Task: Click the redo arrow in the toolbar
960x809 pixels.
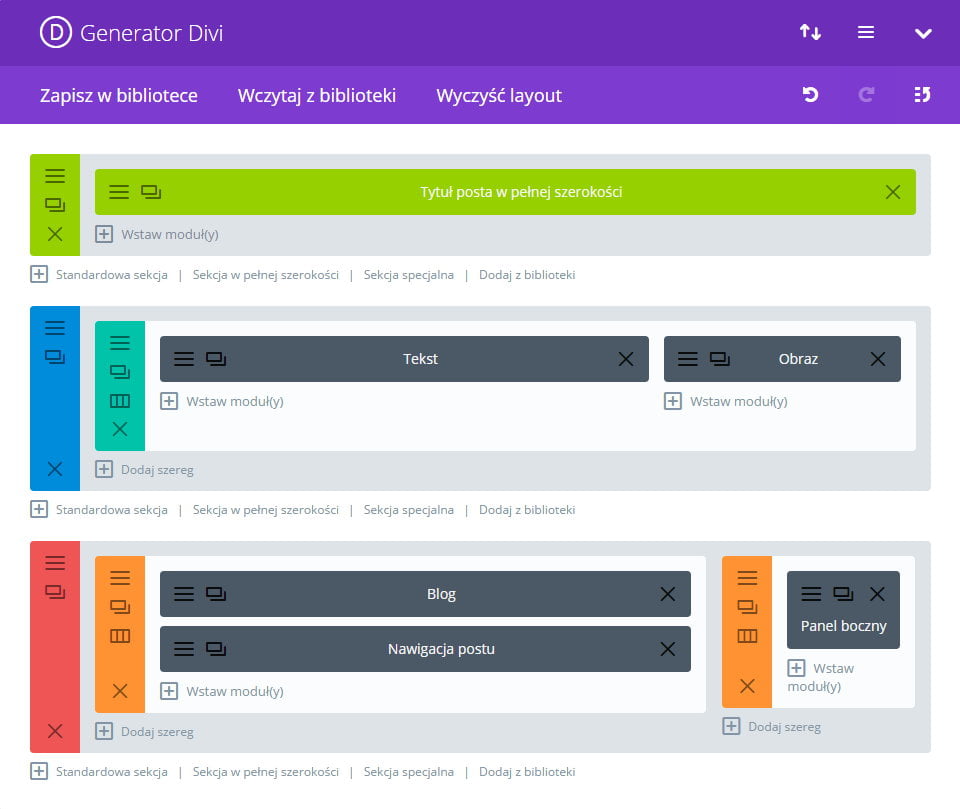Action: click(866, 95)
